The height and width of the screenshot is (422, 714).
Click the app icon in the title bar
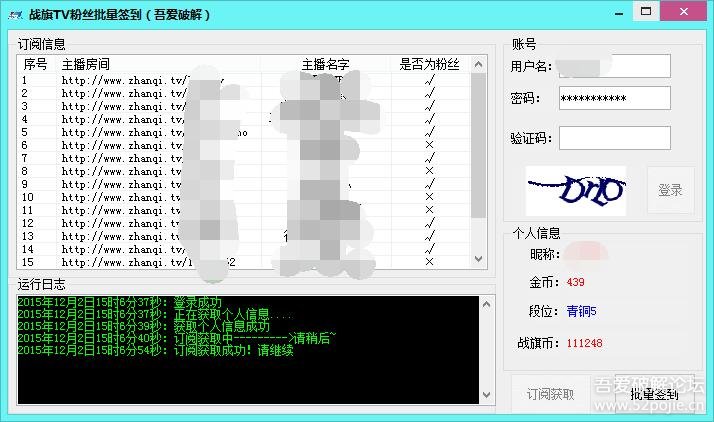tap(15, 15)
